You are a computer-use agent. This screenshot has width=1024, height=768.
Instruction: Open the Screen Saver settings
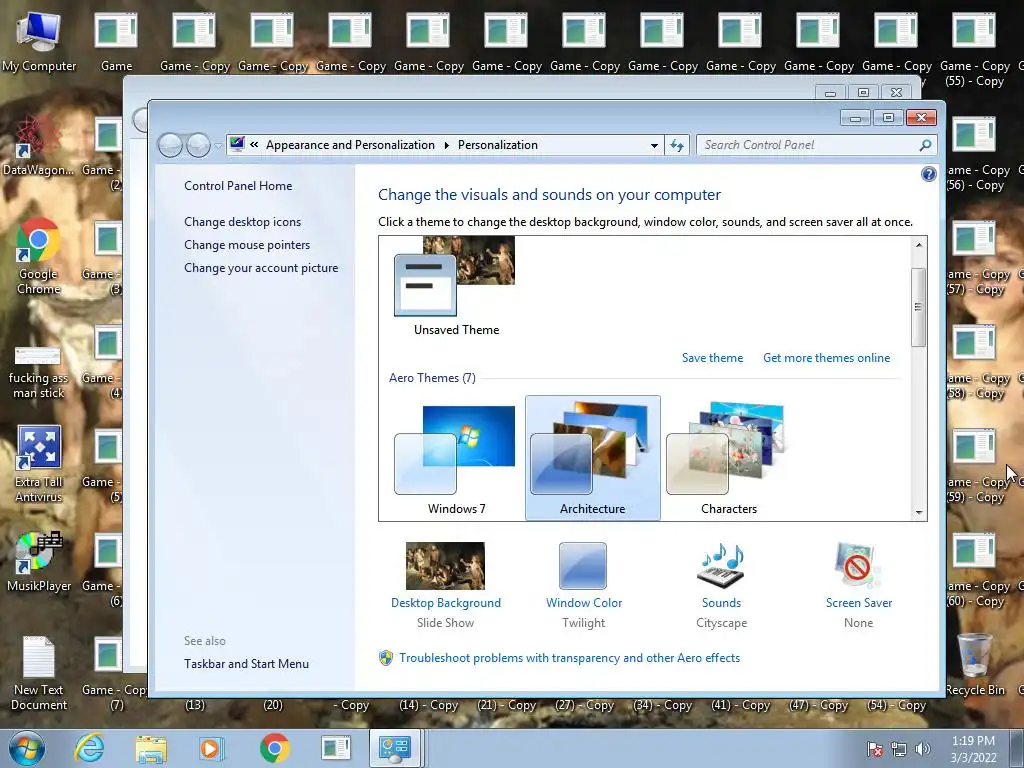click(x=858, y=585)
